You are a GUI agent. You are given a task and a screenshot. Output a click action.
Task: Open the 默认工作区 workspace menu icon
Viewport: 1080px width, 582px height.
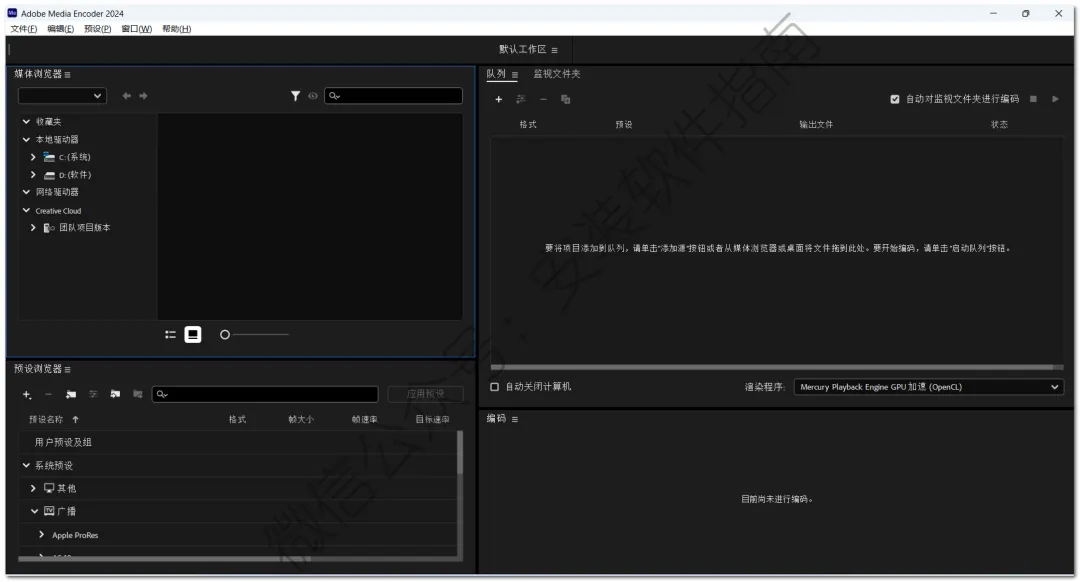[x=554, y=50]
